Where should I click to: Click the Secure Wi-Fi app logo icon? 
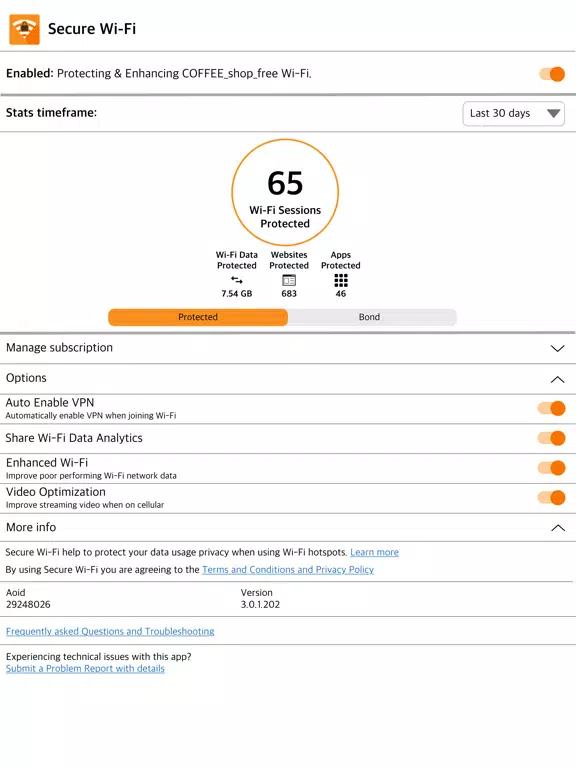24,29
